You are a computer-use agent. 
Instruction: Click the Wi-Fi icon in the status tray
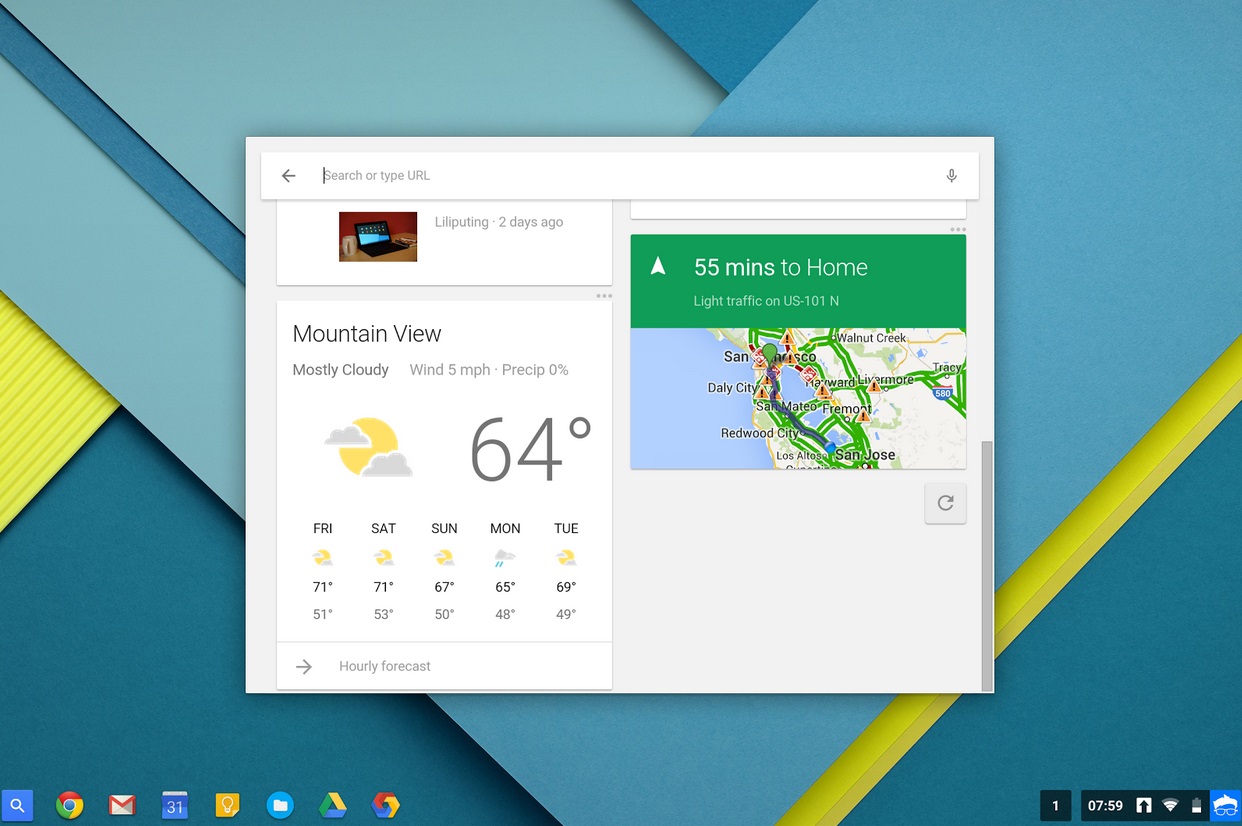pyautogui.click(x=1170, y=805)
